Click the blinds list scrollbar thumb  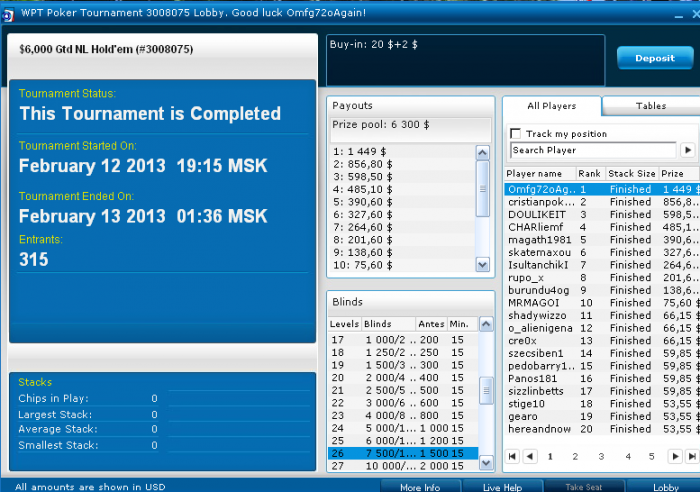pyautogui.click(x=486, y=390)
